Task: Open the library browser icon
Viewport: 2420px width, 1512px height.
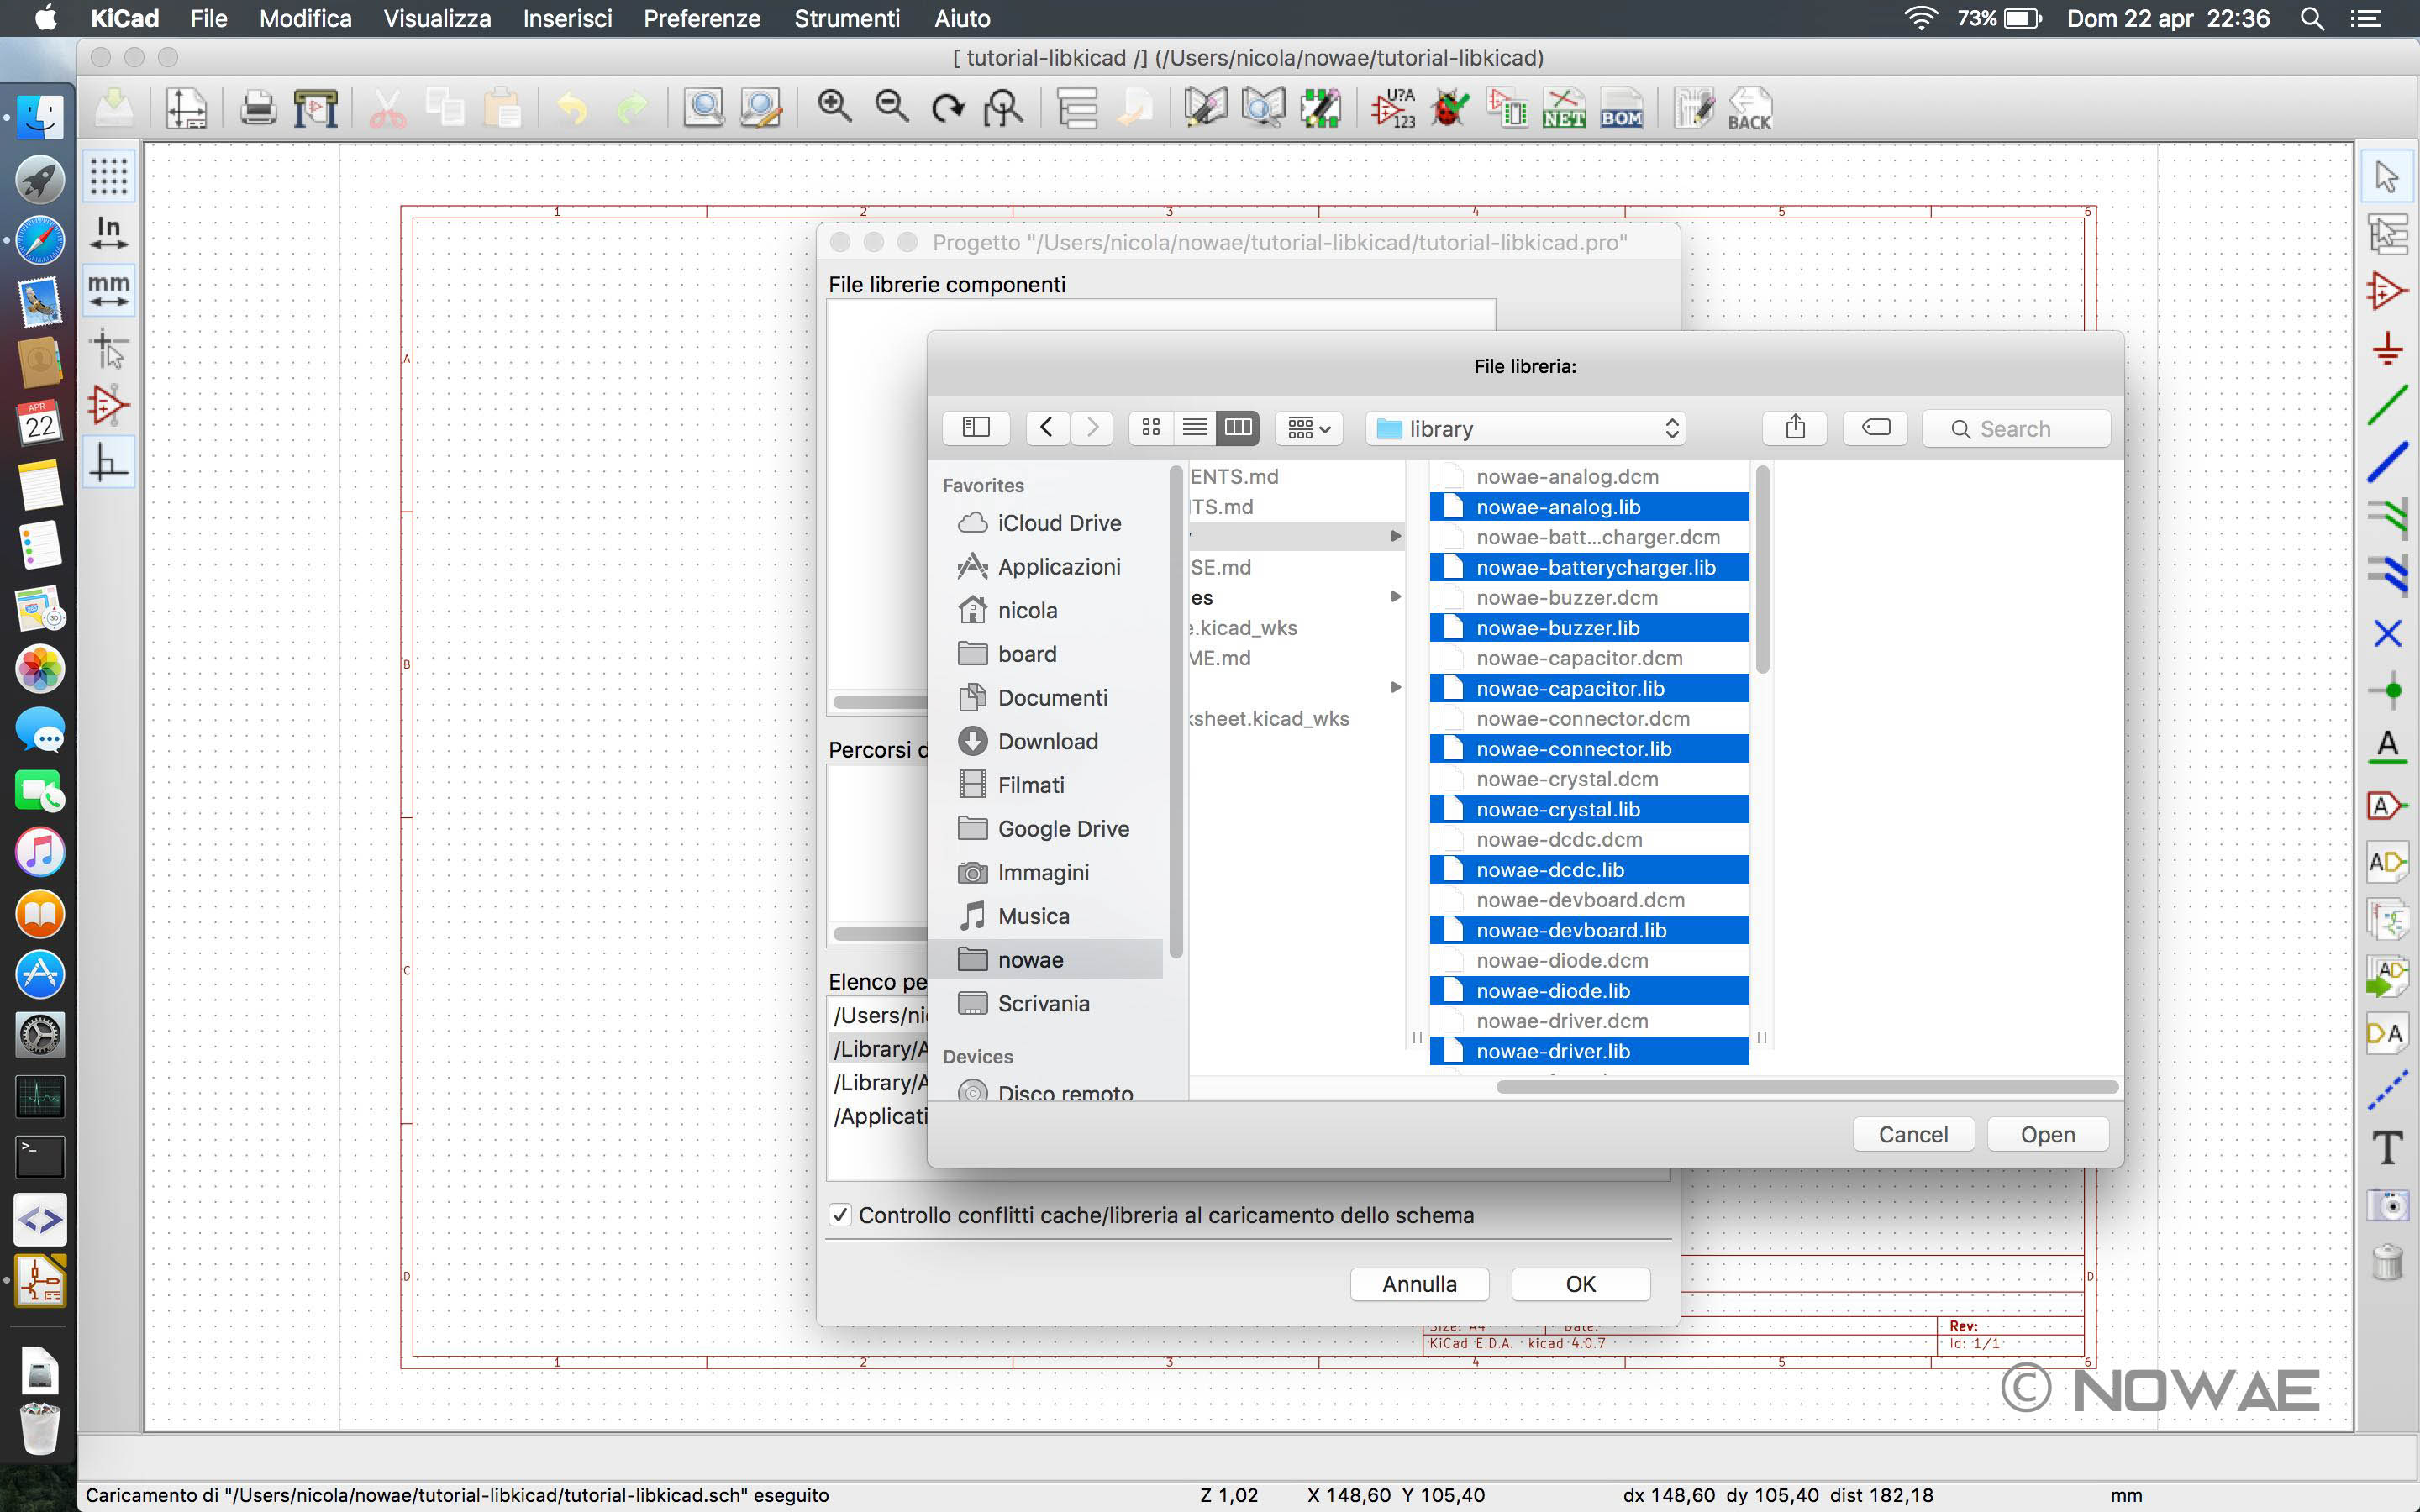Action: click(x=1263, y=107)
